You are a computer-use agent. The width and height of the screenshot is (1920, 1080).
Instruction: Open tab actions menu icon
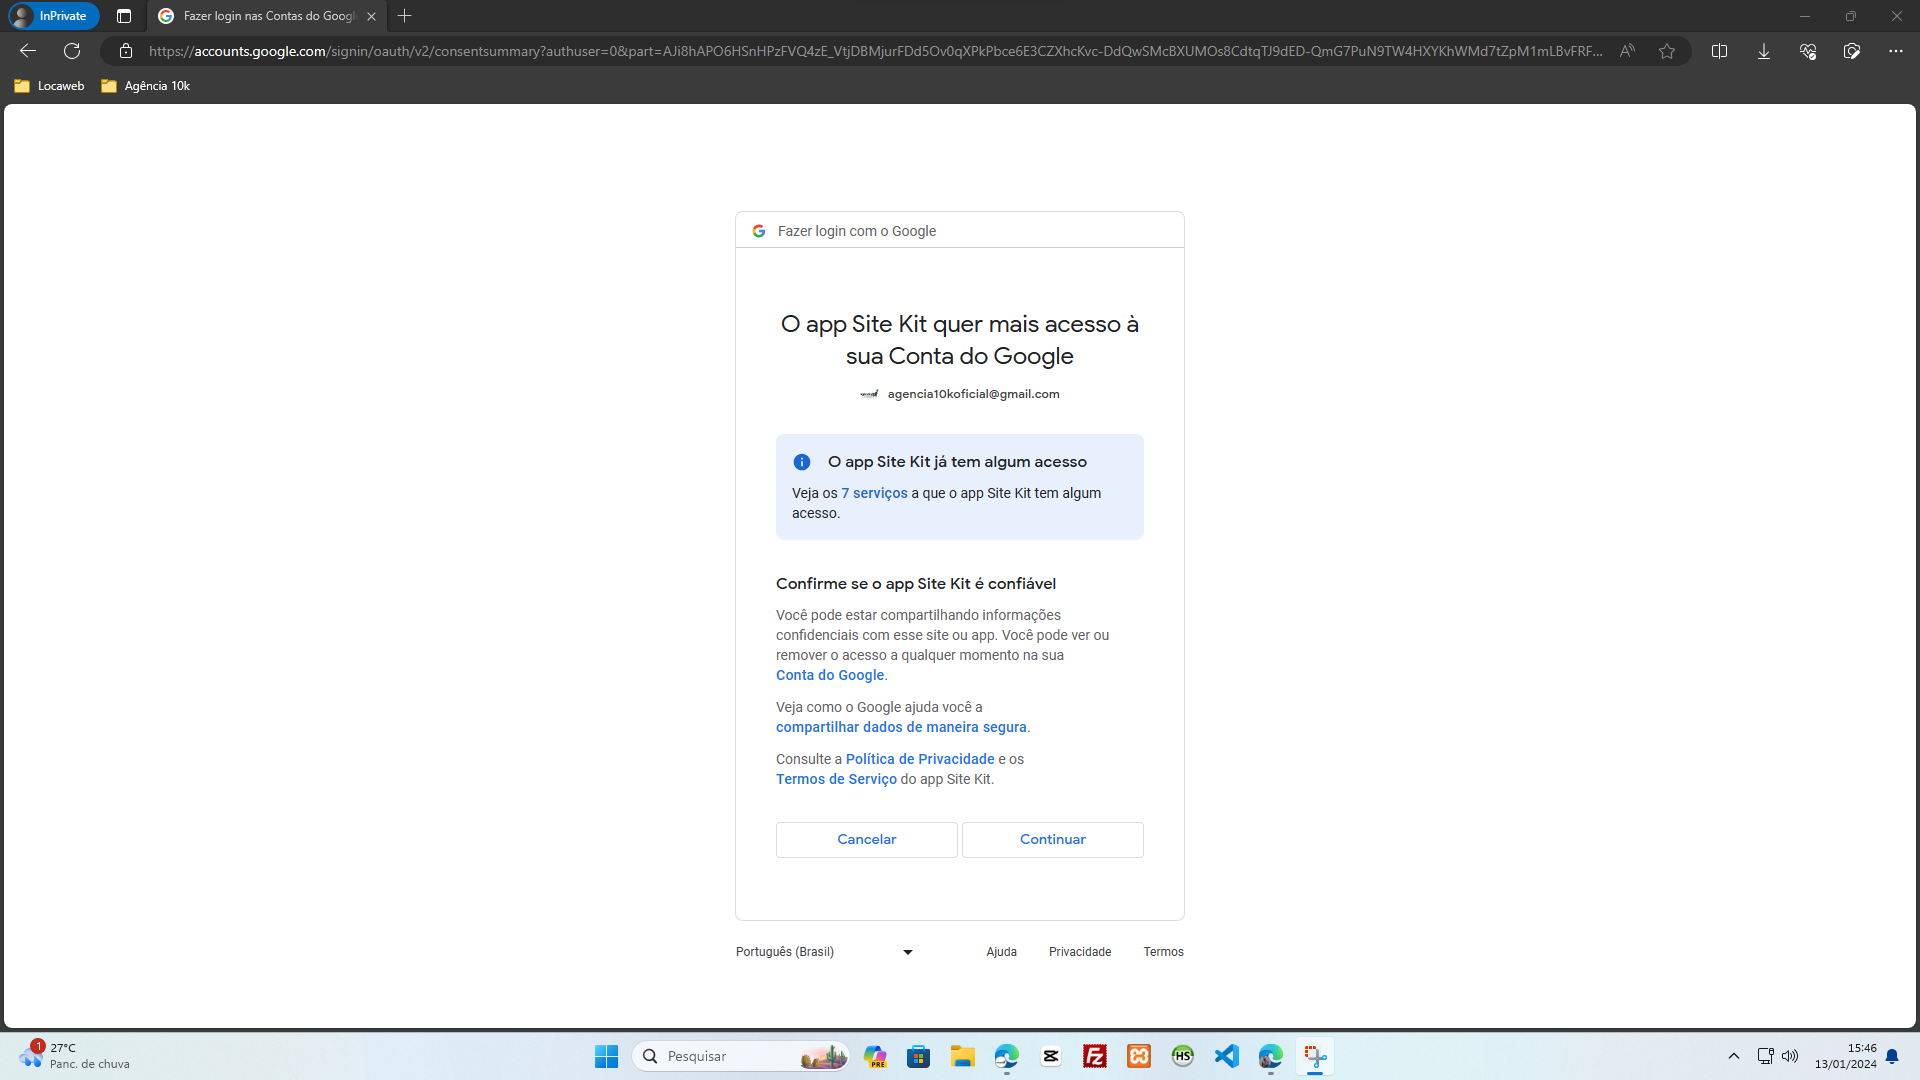coord(124,16)
